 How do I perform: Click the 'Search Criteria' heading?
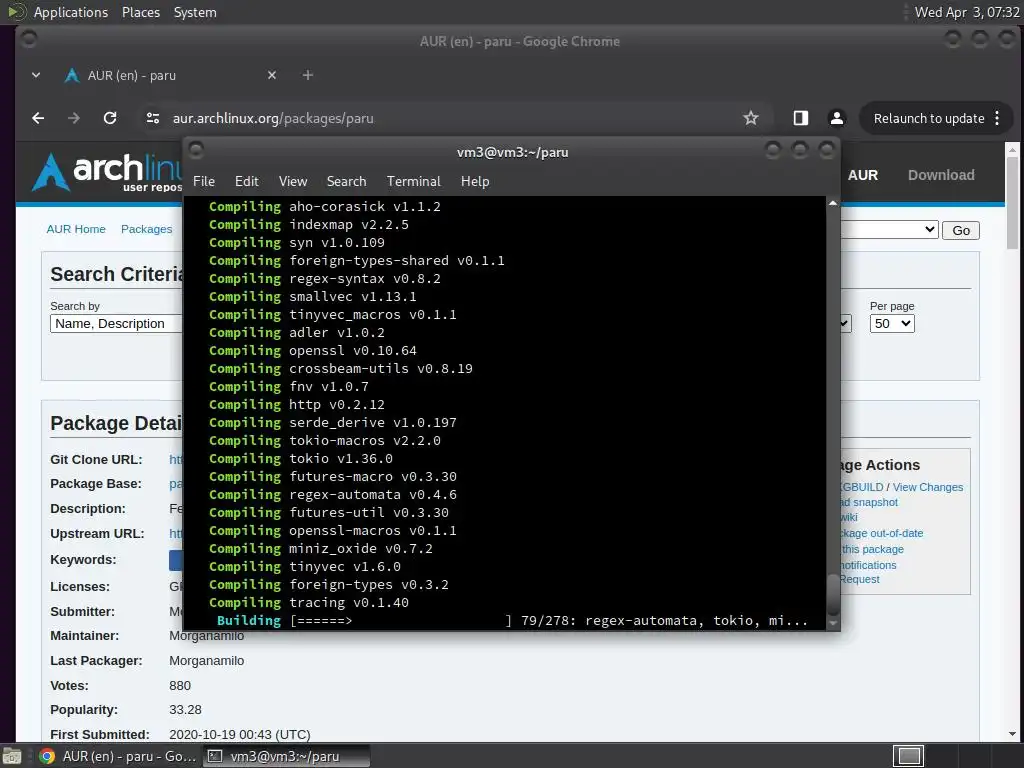(118, 274)
